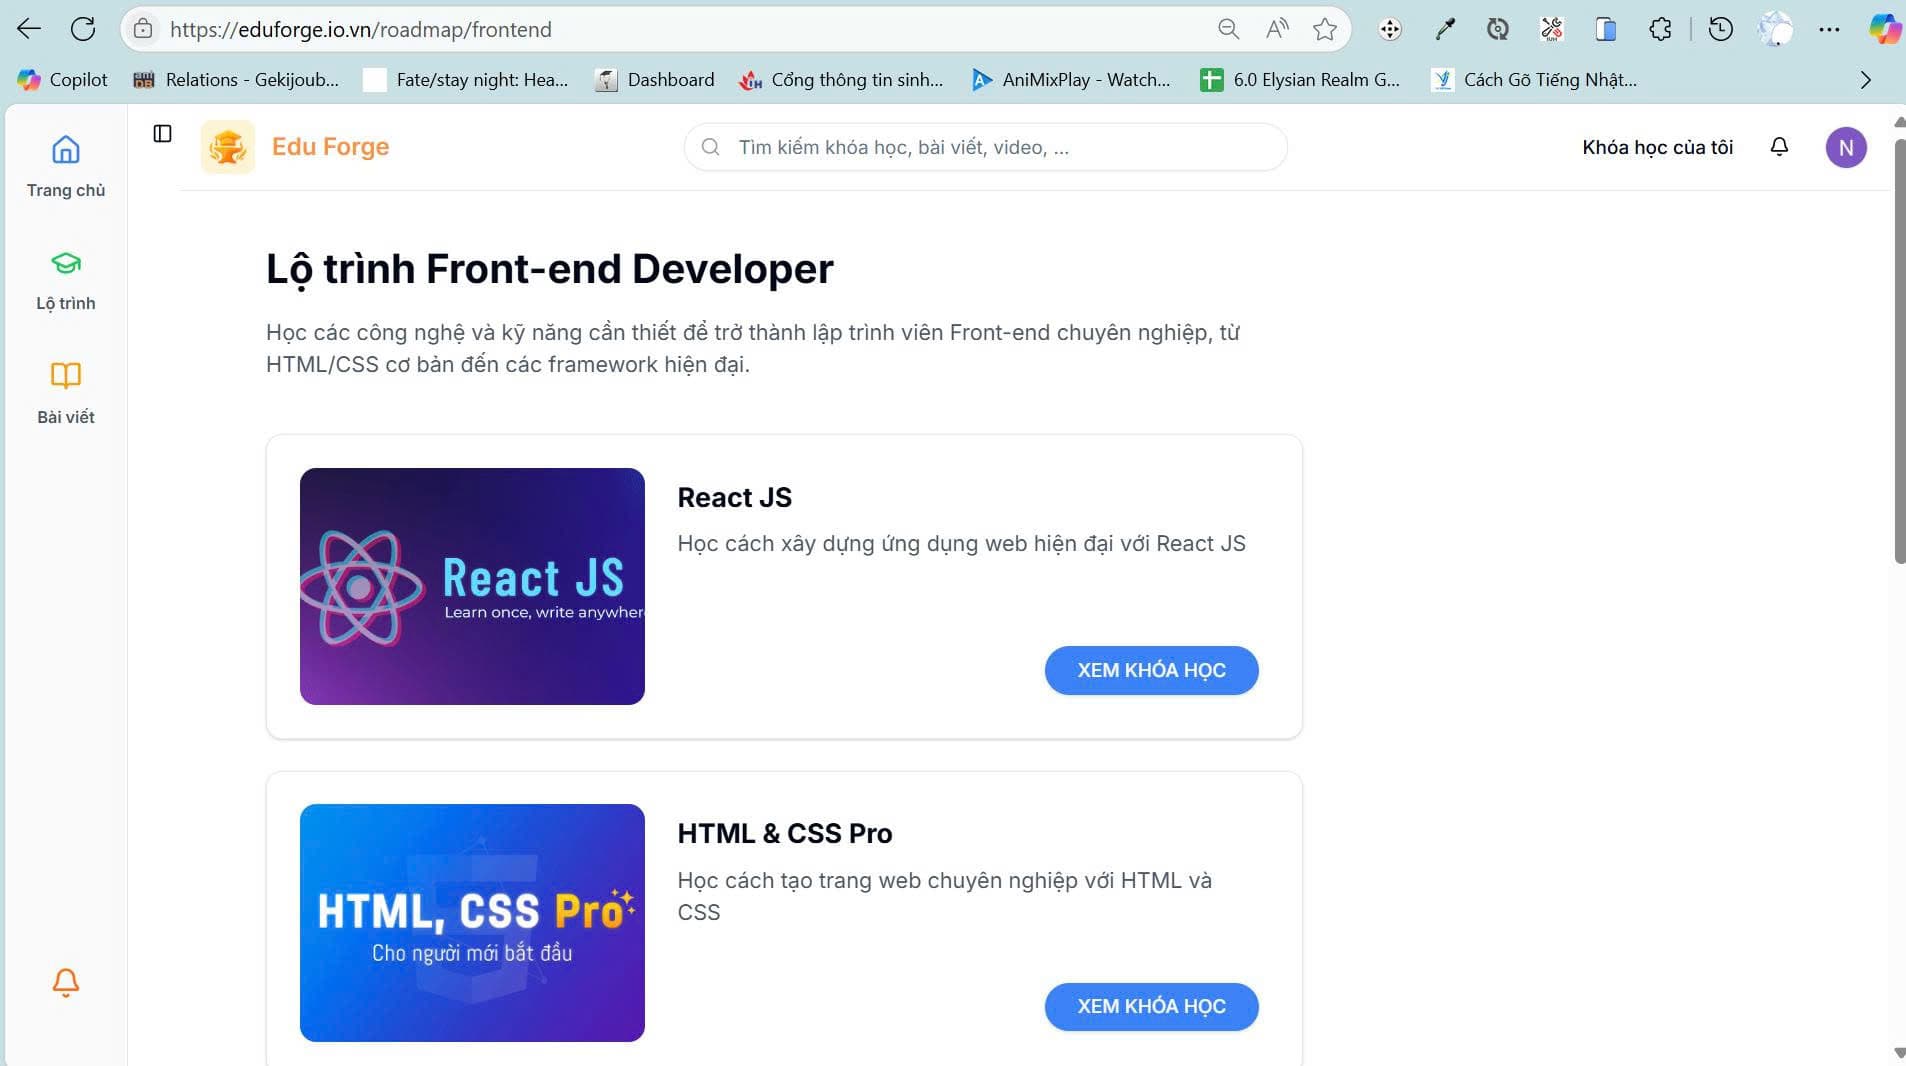Open notifications bell in the header
Viewport: 1906px width, 1066px height.
coord(1779,147)
